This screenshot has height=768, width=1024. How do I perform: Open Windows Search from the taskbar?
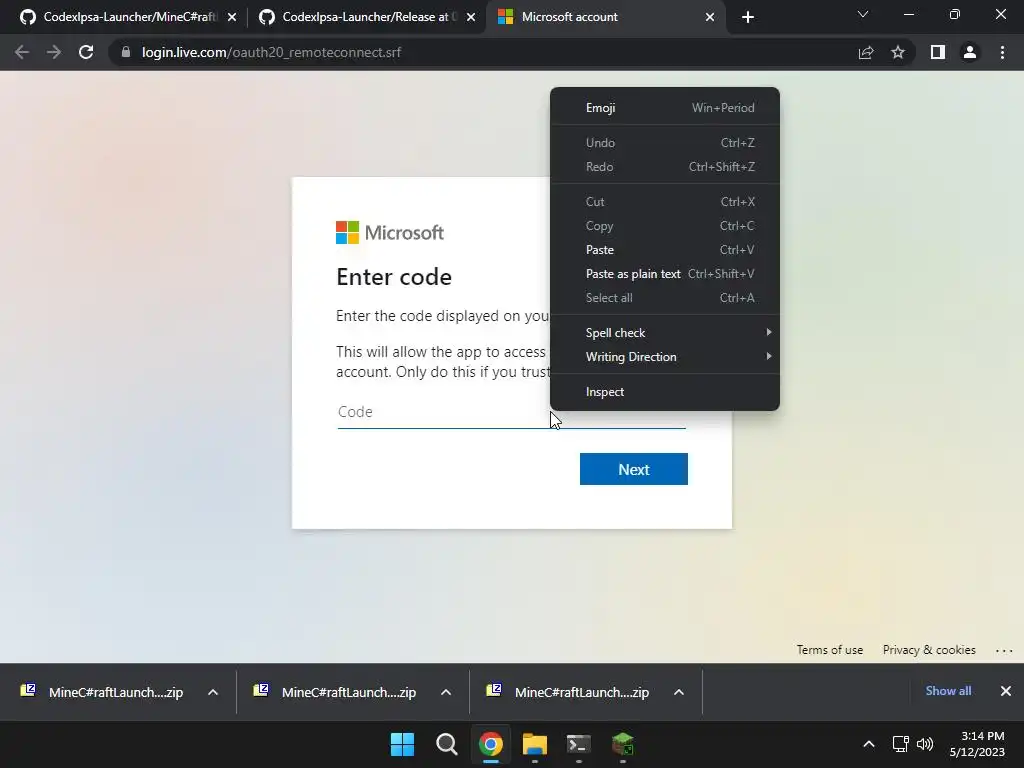point(447,744)
